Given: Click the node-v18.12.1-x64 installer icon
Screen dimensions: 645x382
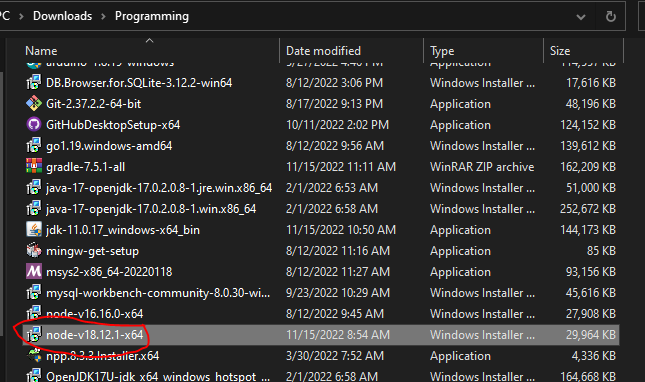Looking at the screenshot, I should click(x=34, y=334).
